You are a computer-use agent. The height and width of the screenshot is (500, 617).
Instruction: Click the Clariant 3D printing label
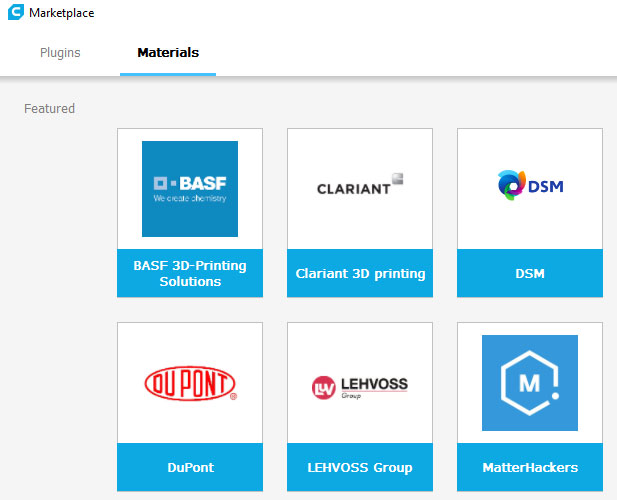[x=360, y=273]
